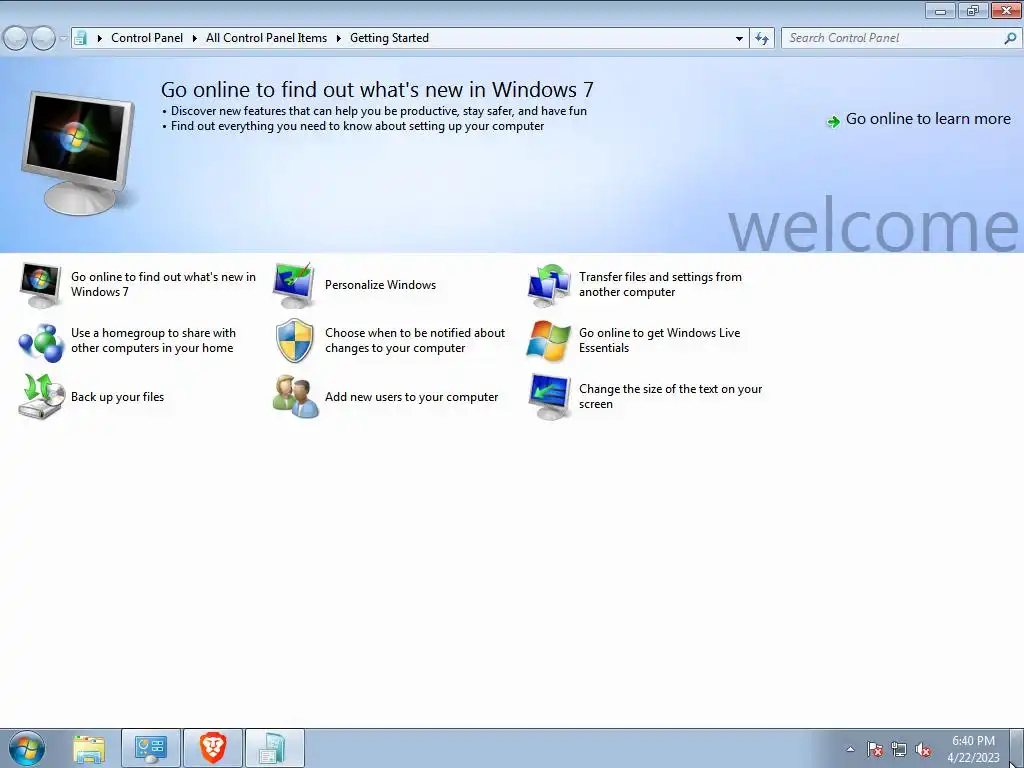Click the shield icon for notification changes
Image resolution: width=1024 pixels, height=768 pixels.
click(x=295, y=341)
